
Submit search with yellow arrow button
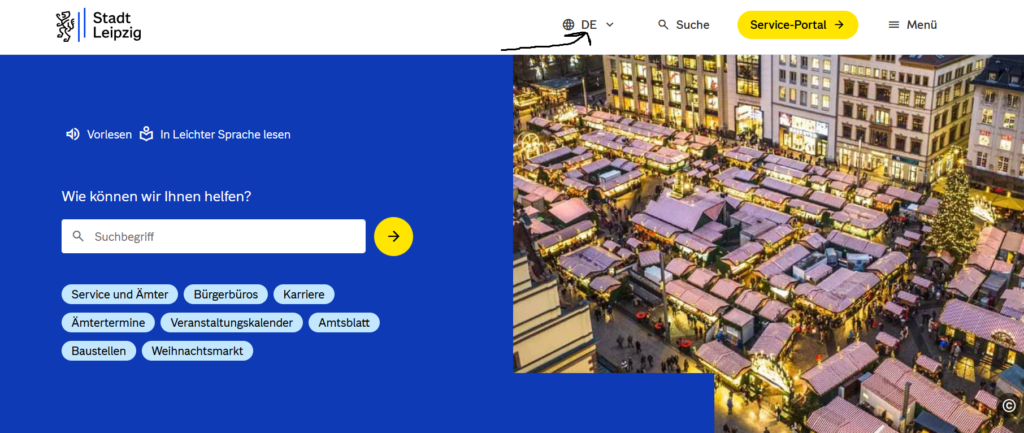click(394, 236)
